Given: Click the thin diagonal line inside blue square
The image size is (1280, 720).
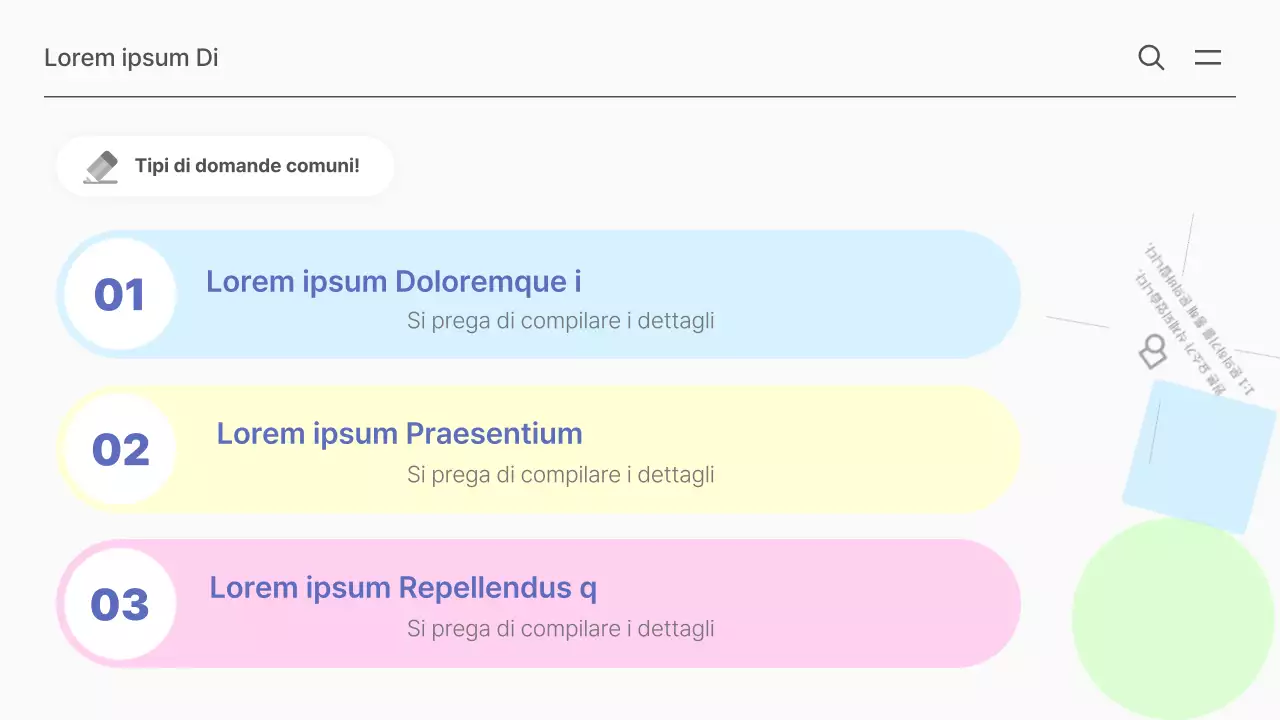Looking at the screenshot, I should click(1154, 433).
